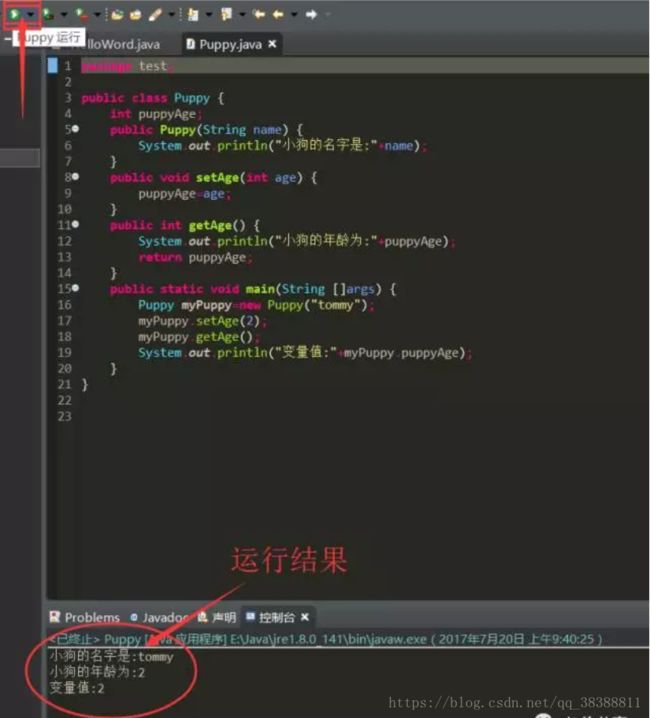Image resolution: width=650 pixels, height=718 pixels.
Task: Click the Coverage run icon
Action: 49,14
